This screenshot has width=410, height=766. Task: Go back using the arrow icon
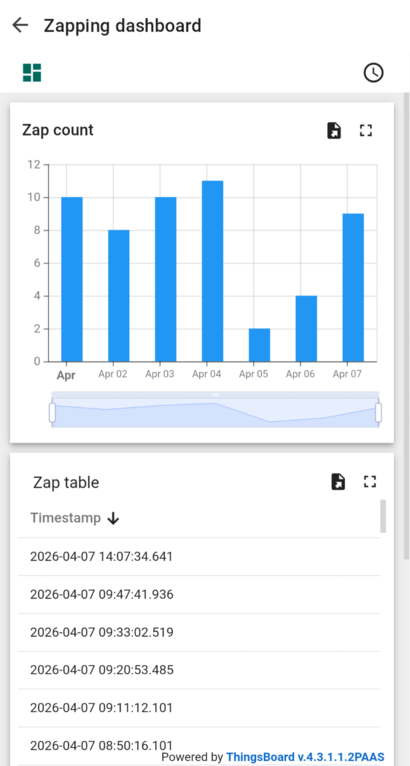tap(20, 25)
